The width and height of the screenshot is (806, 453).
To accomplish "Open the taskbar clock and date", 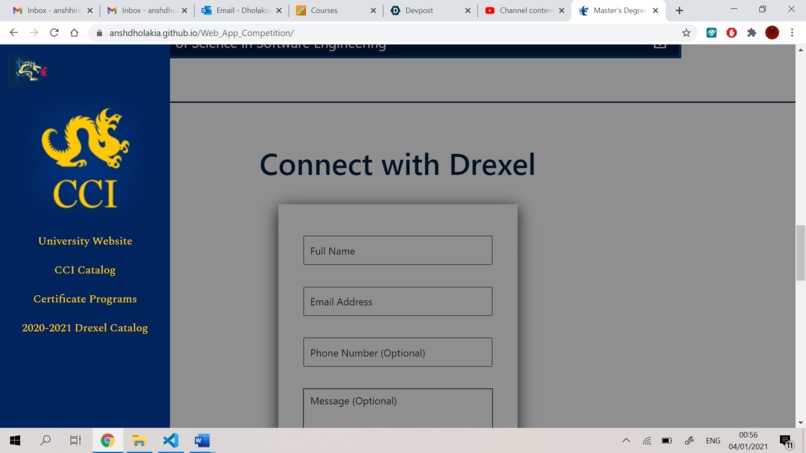I will (748, 441).
